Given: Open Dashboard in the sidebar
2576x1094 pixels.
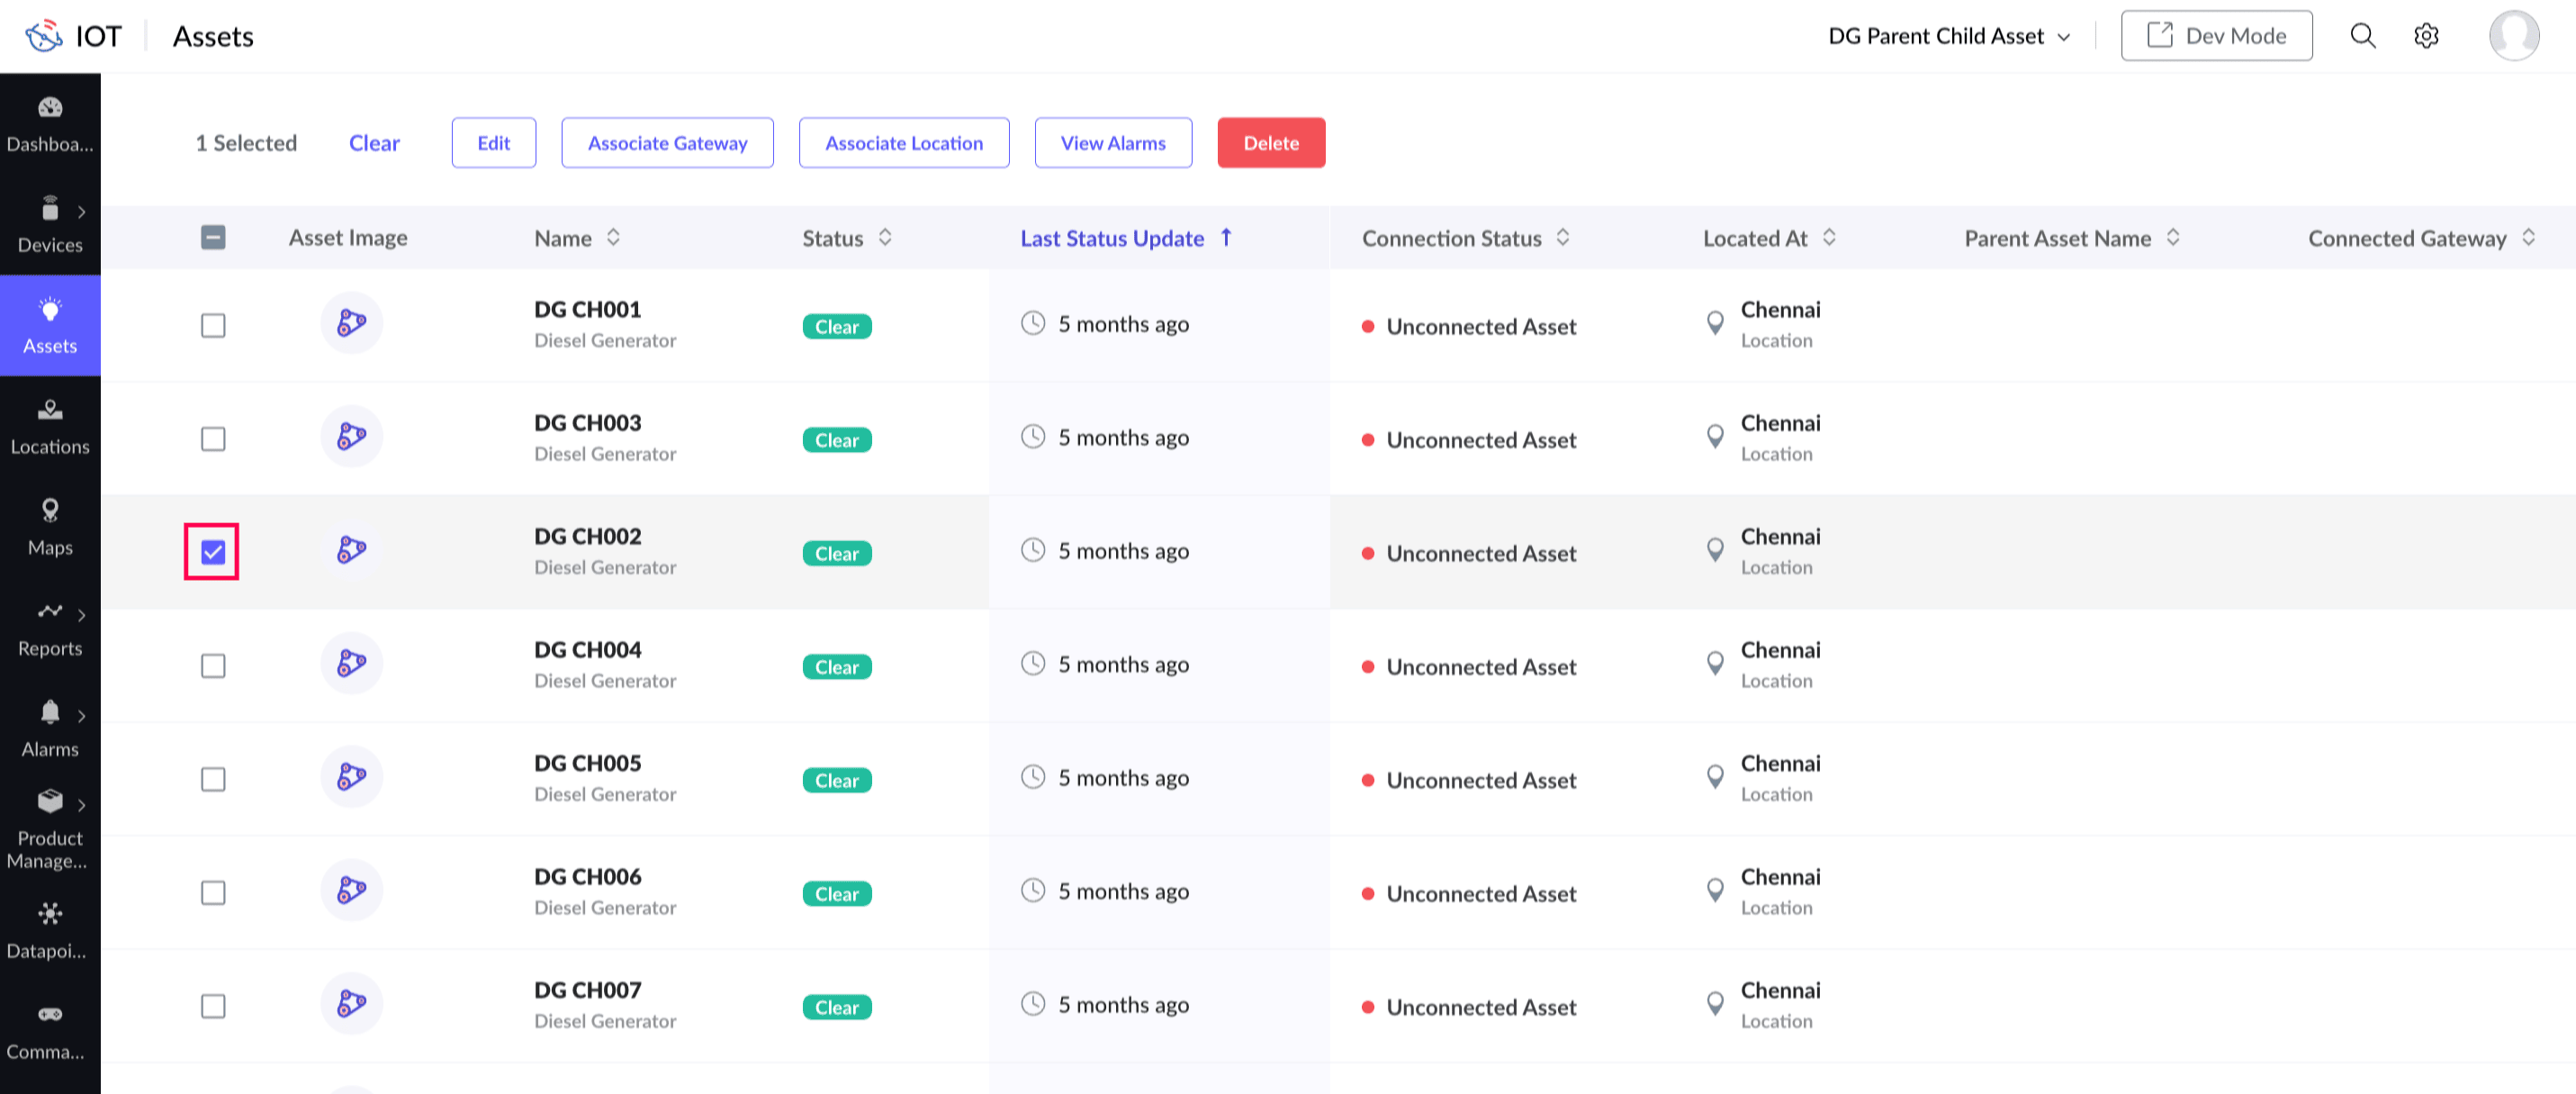Looking at the screenshot, I should [x=50, y=124].
